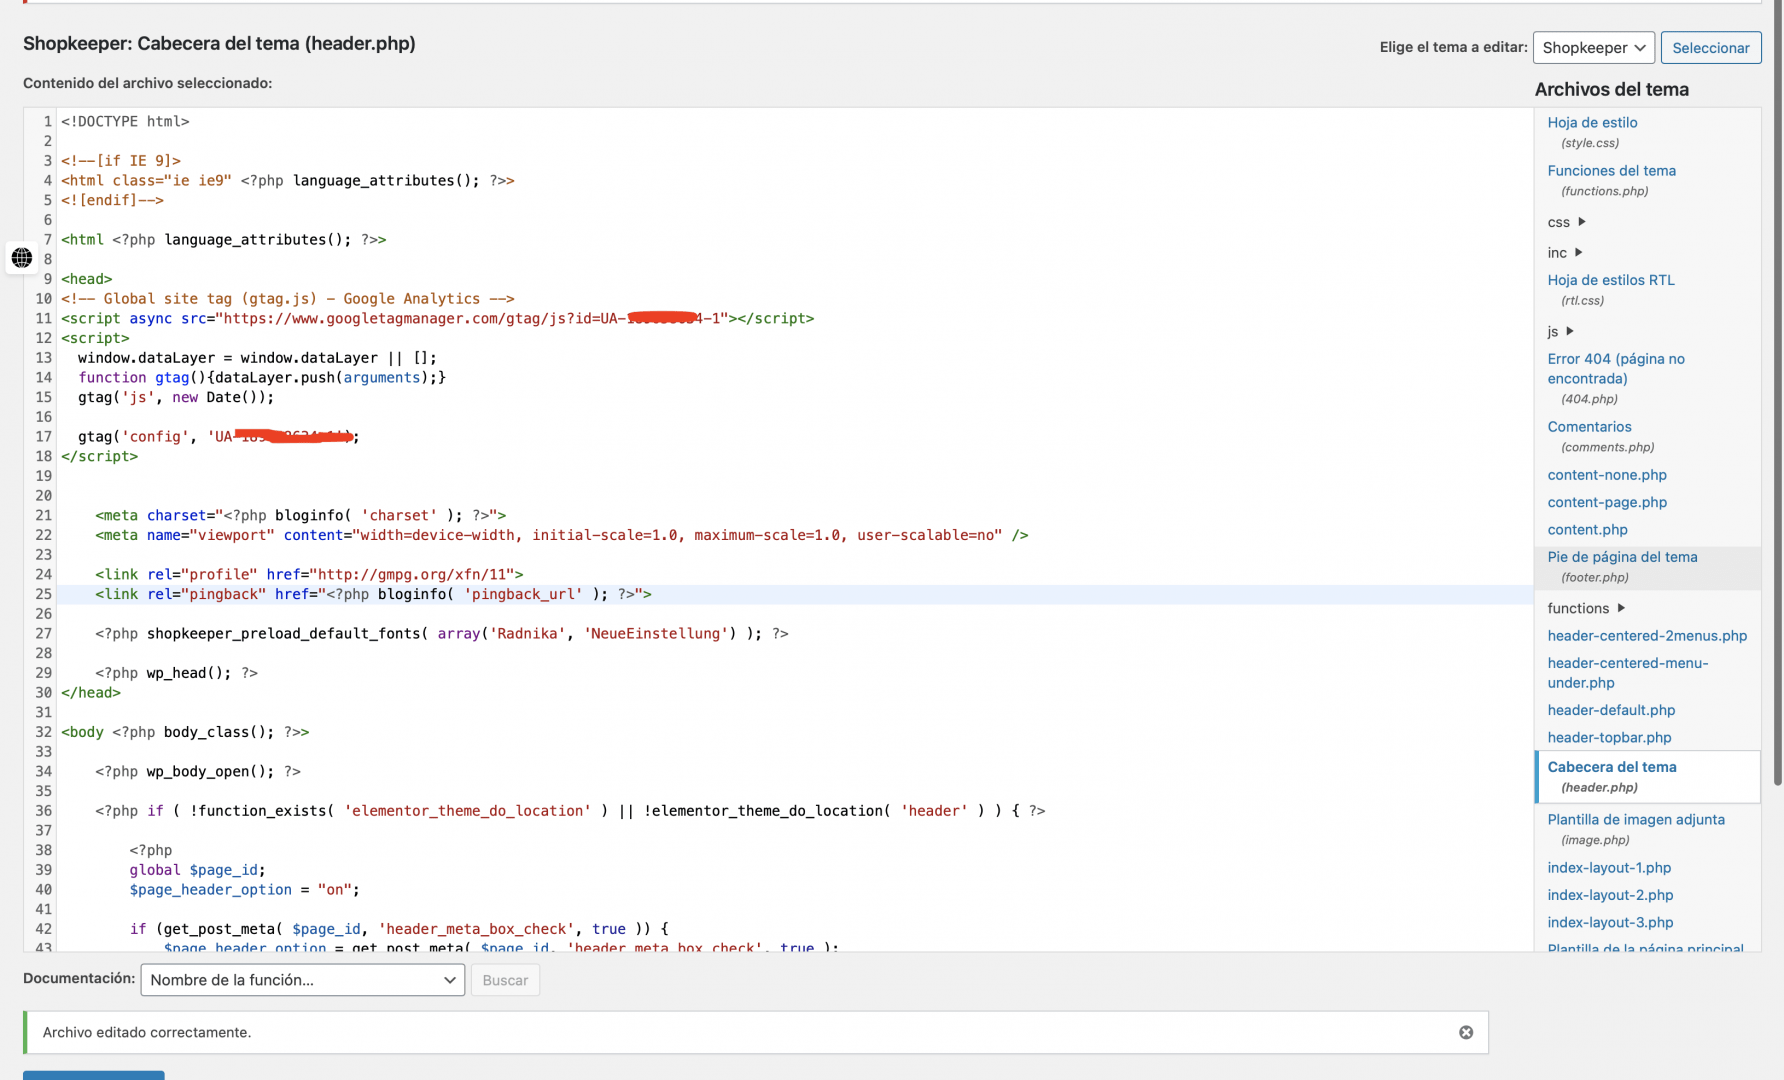Open Hoja de estilos RTL file
The height and width of the screenshot is (1080, 1784).
[x=1610, y=280]
